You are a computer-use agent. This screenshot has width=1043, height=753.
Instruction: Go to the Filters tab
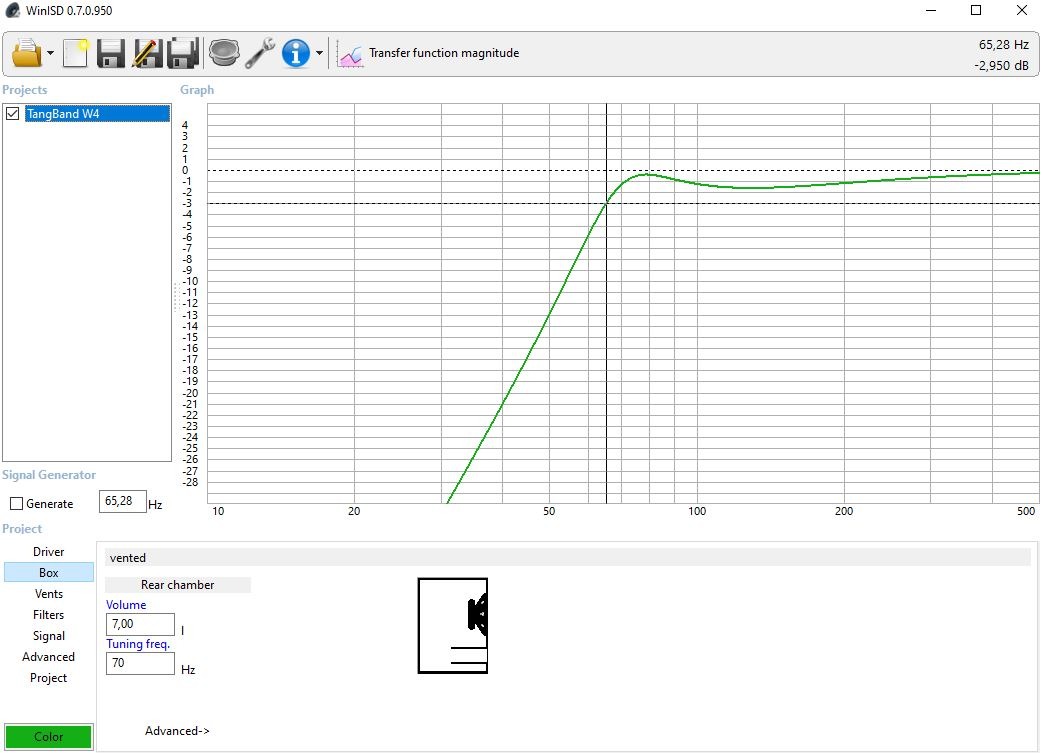49,615
